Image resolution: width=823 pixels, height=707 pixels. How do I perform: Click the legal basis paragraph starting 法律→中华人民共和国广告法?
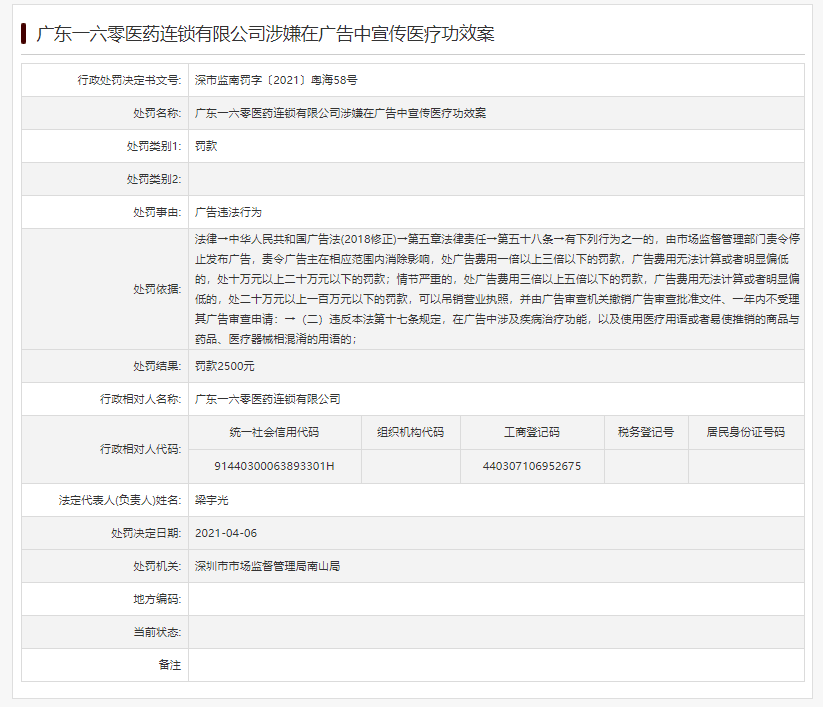pyautogui.click(x=497, y=289)
